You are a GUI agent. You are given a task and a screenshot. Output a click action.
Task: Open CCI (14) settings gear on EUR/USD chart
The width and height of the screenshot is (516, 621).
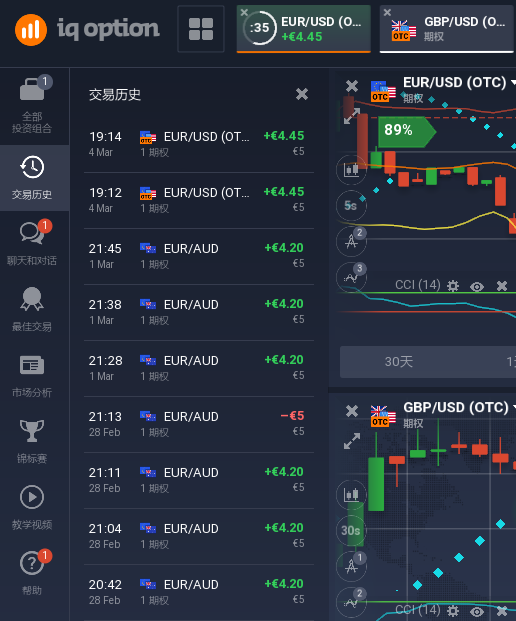coord(453,286)
